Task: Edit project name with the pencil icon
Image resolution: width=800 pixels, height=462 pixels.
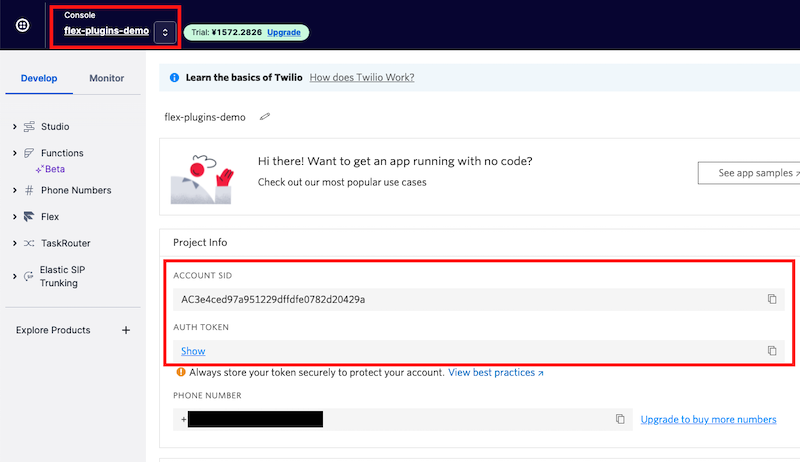Action: (264, 117)
